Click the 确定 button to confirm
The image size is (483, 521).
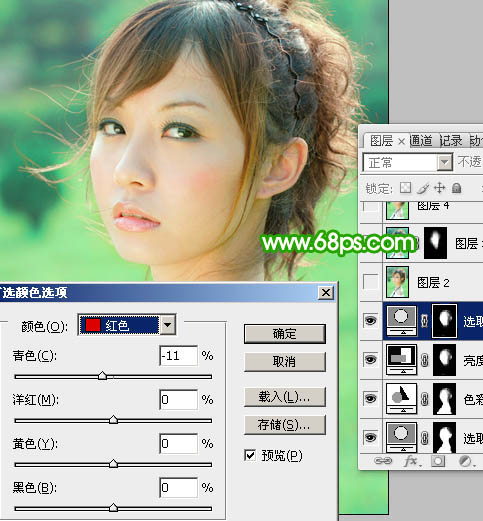pos(285,333)
